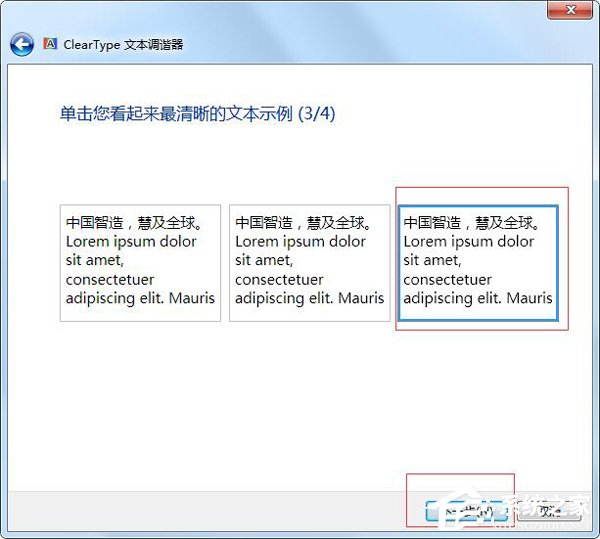This screenshot has height=539, width=600.
Task: Select the middle text sample box
Action: pos(309,263)
